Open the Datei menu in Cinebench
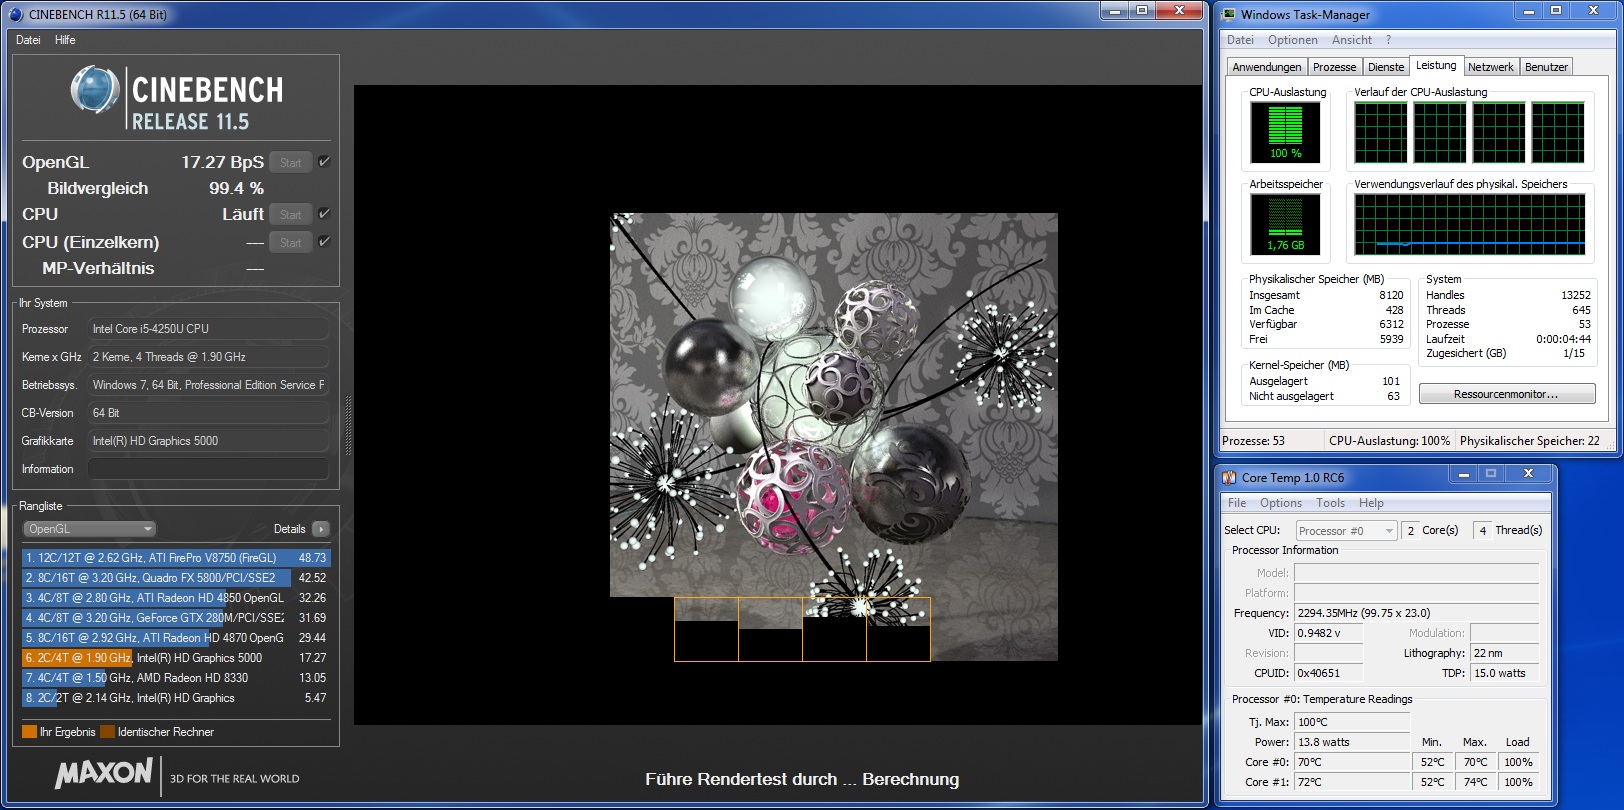This screenshot has height=810, width=1624. pos(28,40)
